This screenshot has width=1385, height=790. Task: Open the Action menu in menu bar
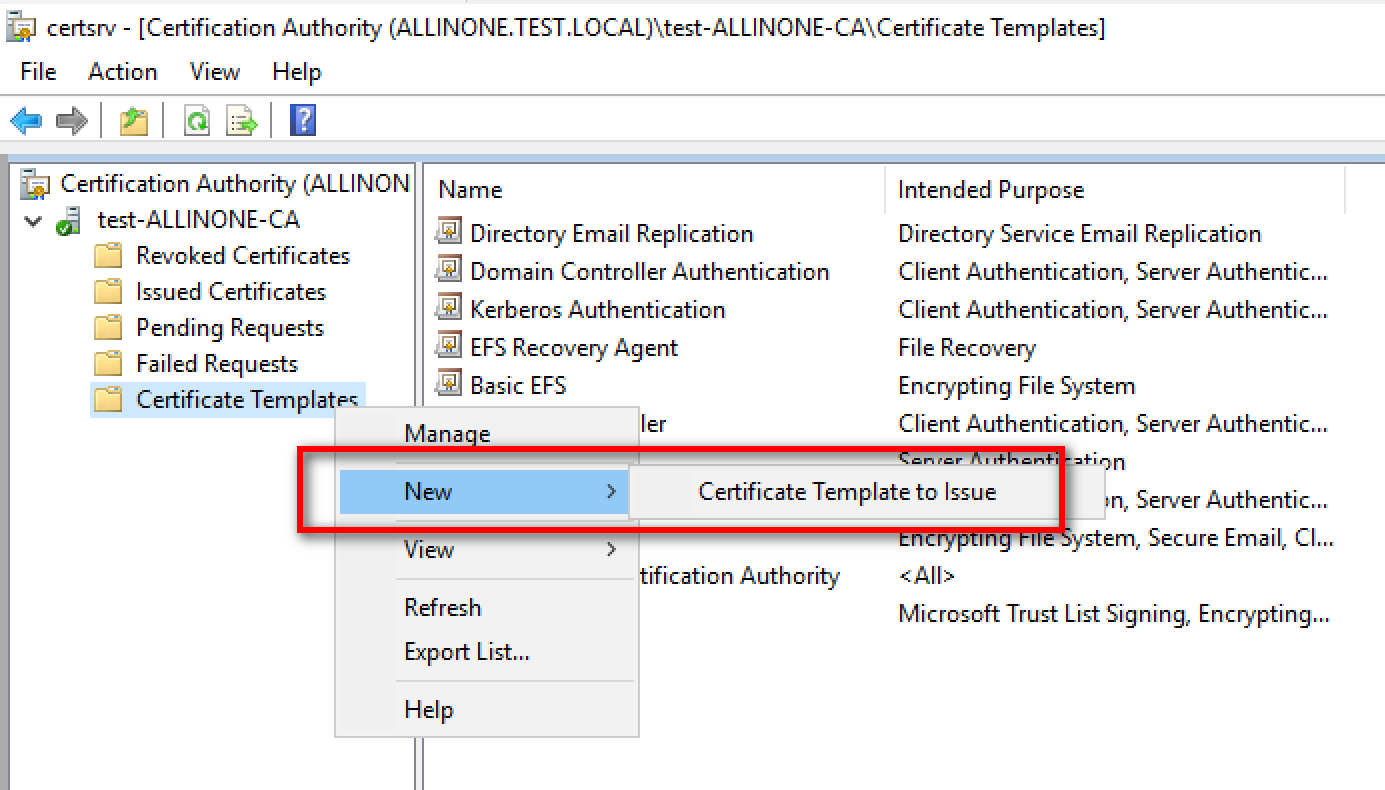tap(122, 72)
